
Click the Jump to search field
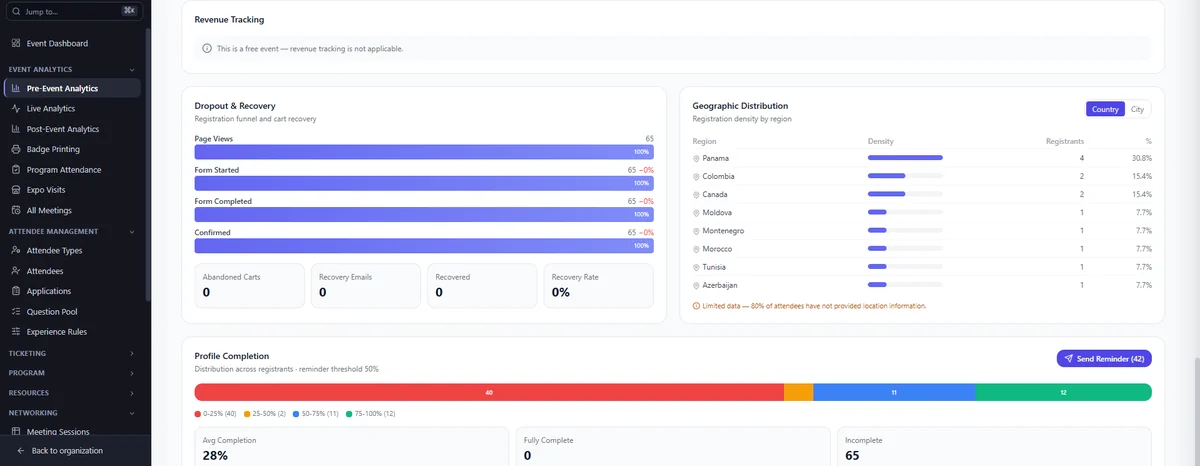pos(72,11)
